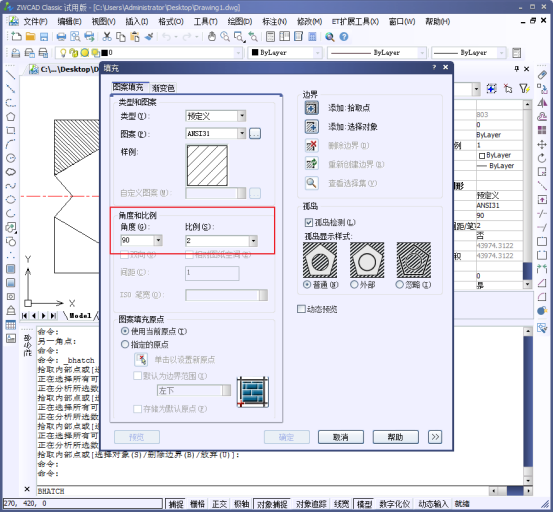Click the Cut scissors toolbar icon

pos(107,36)
